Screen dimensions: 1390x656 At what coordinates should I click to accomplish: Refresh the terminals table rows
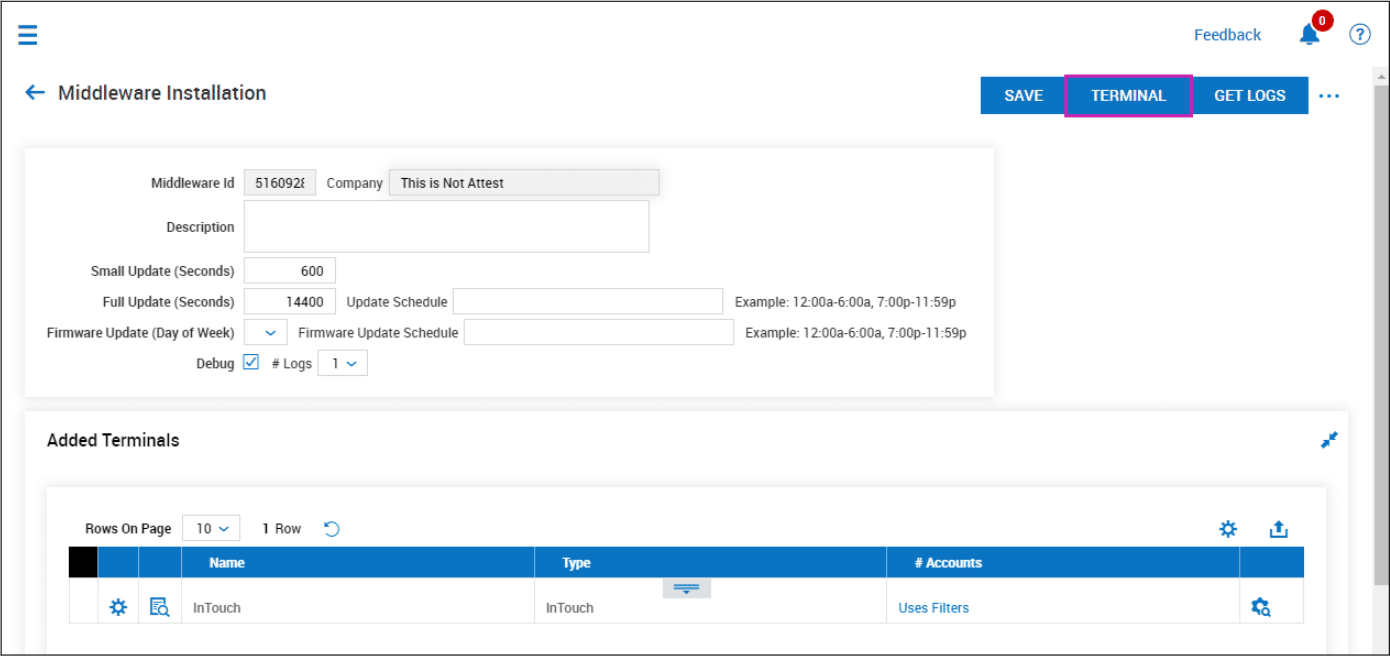tap(332, 529)
